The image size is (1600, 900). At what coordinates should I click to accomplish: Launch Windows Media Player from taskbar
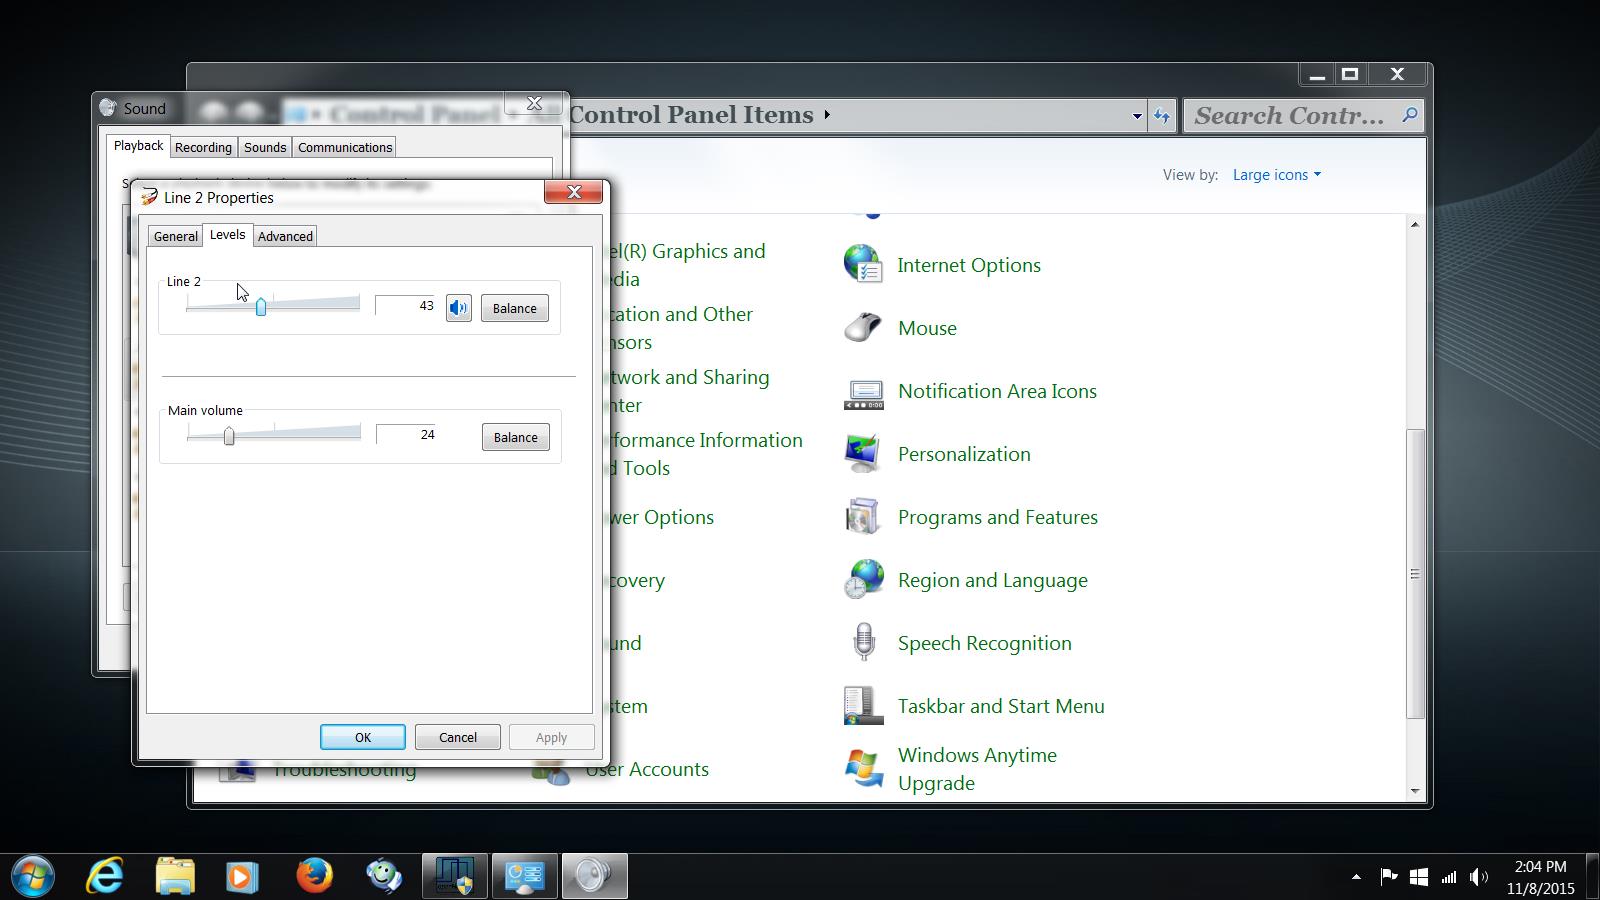click(x=241, y=877)
